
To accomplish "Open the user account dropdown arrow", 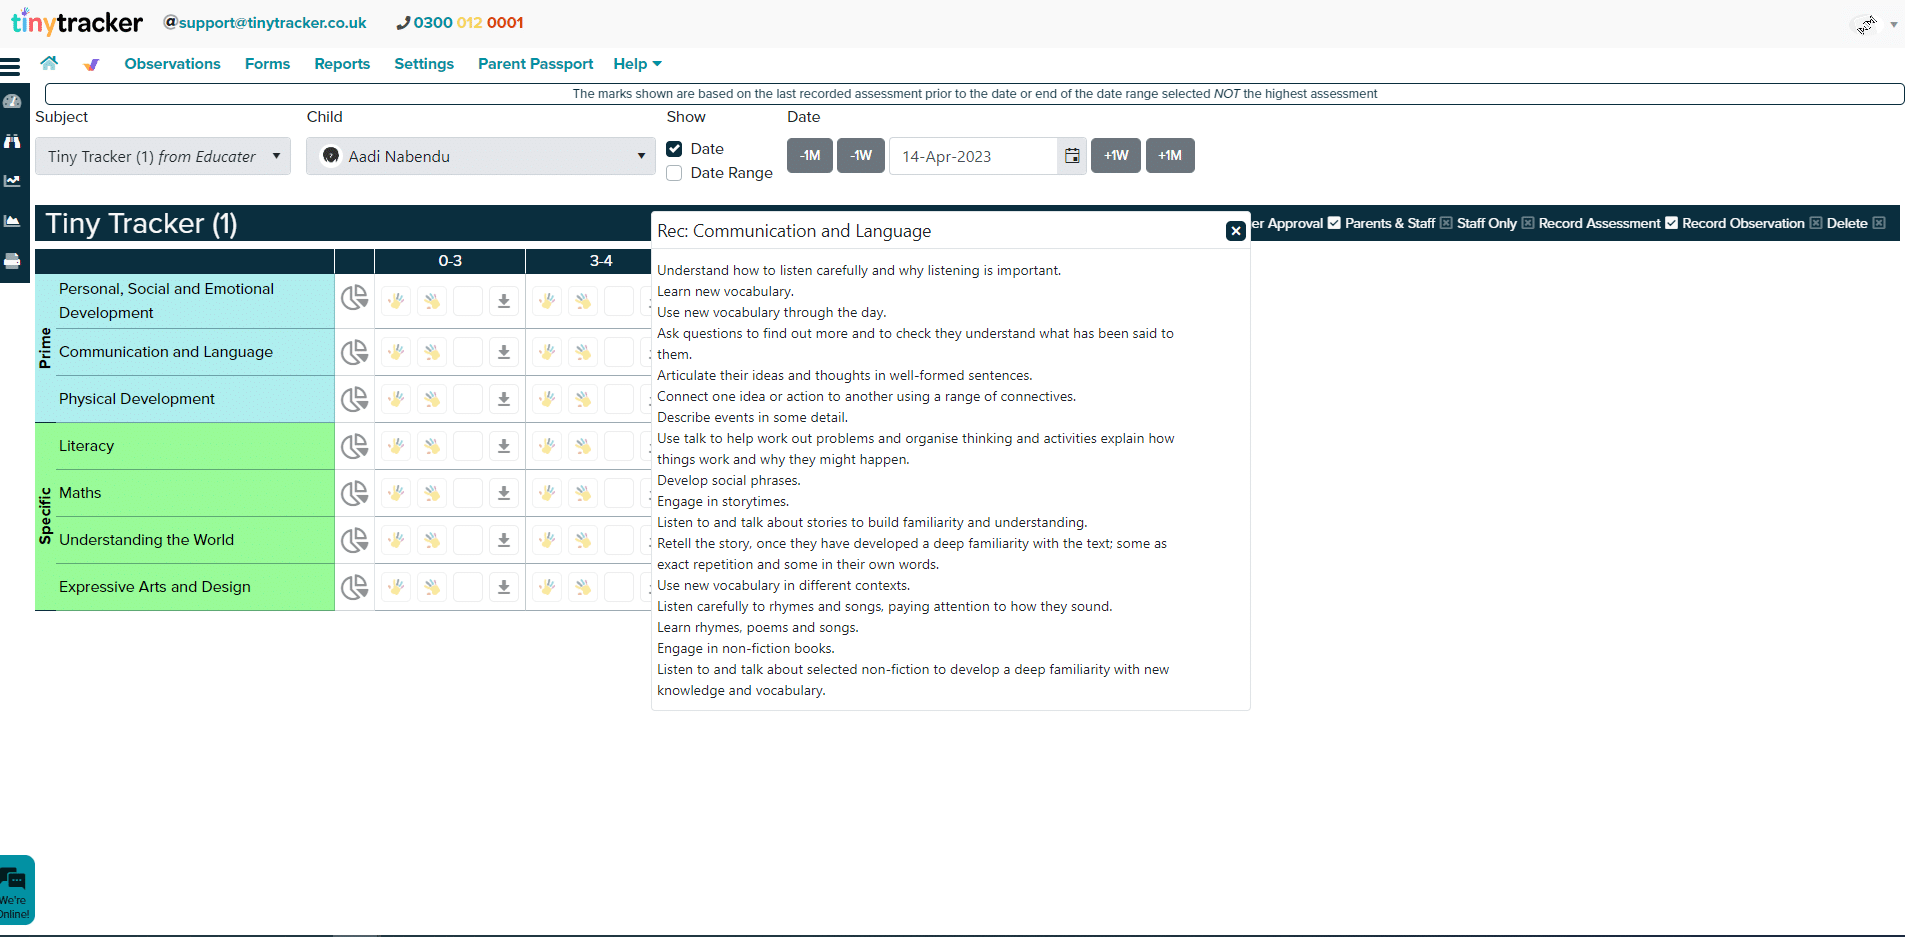I will [1894, 25].
